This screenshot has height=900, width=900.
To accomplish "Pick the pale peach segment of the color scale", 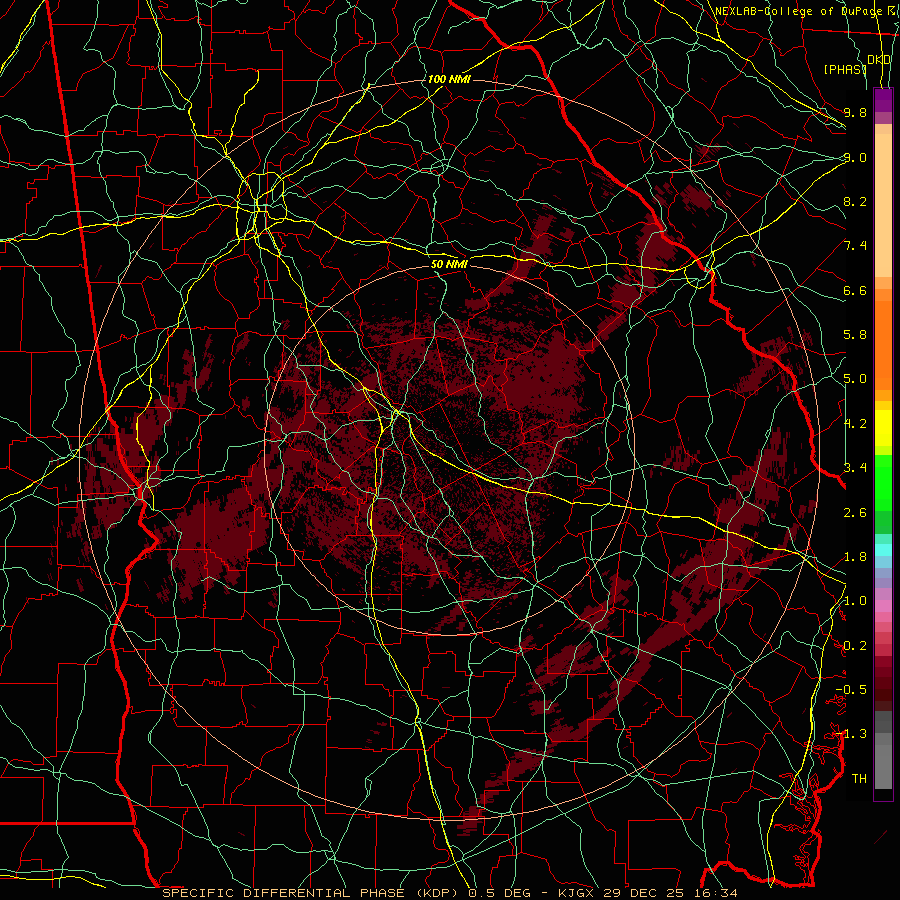I will pos(883,207).
